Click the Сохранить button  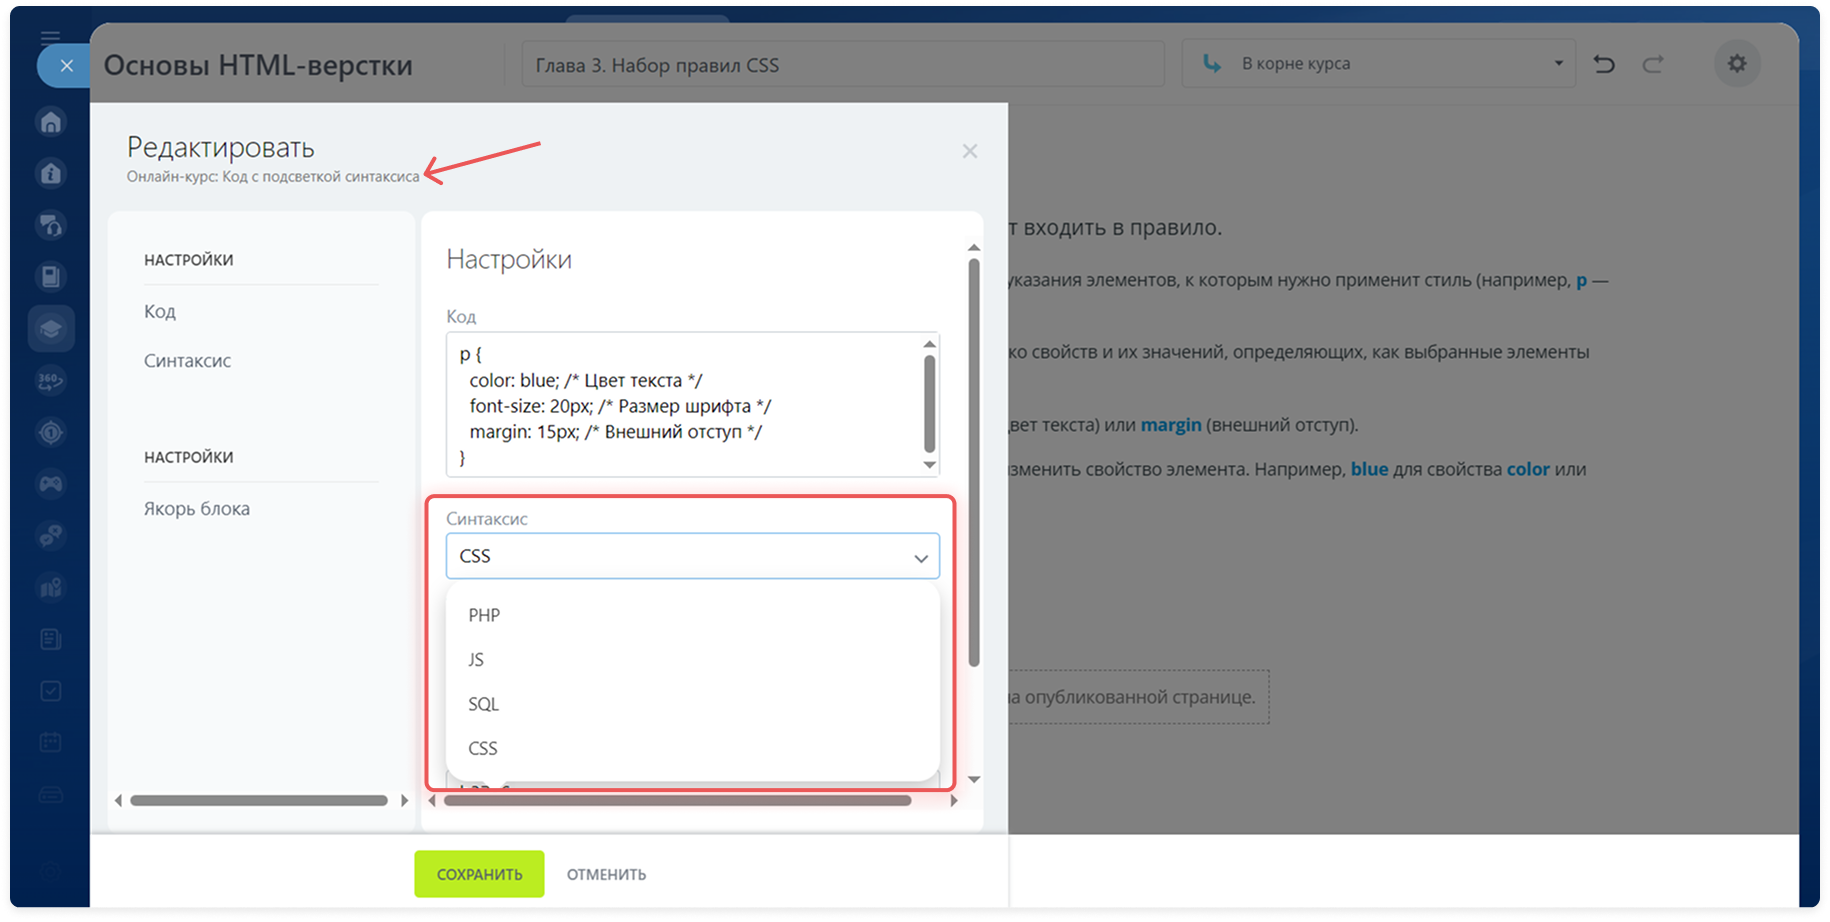tap(479, 874)
